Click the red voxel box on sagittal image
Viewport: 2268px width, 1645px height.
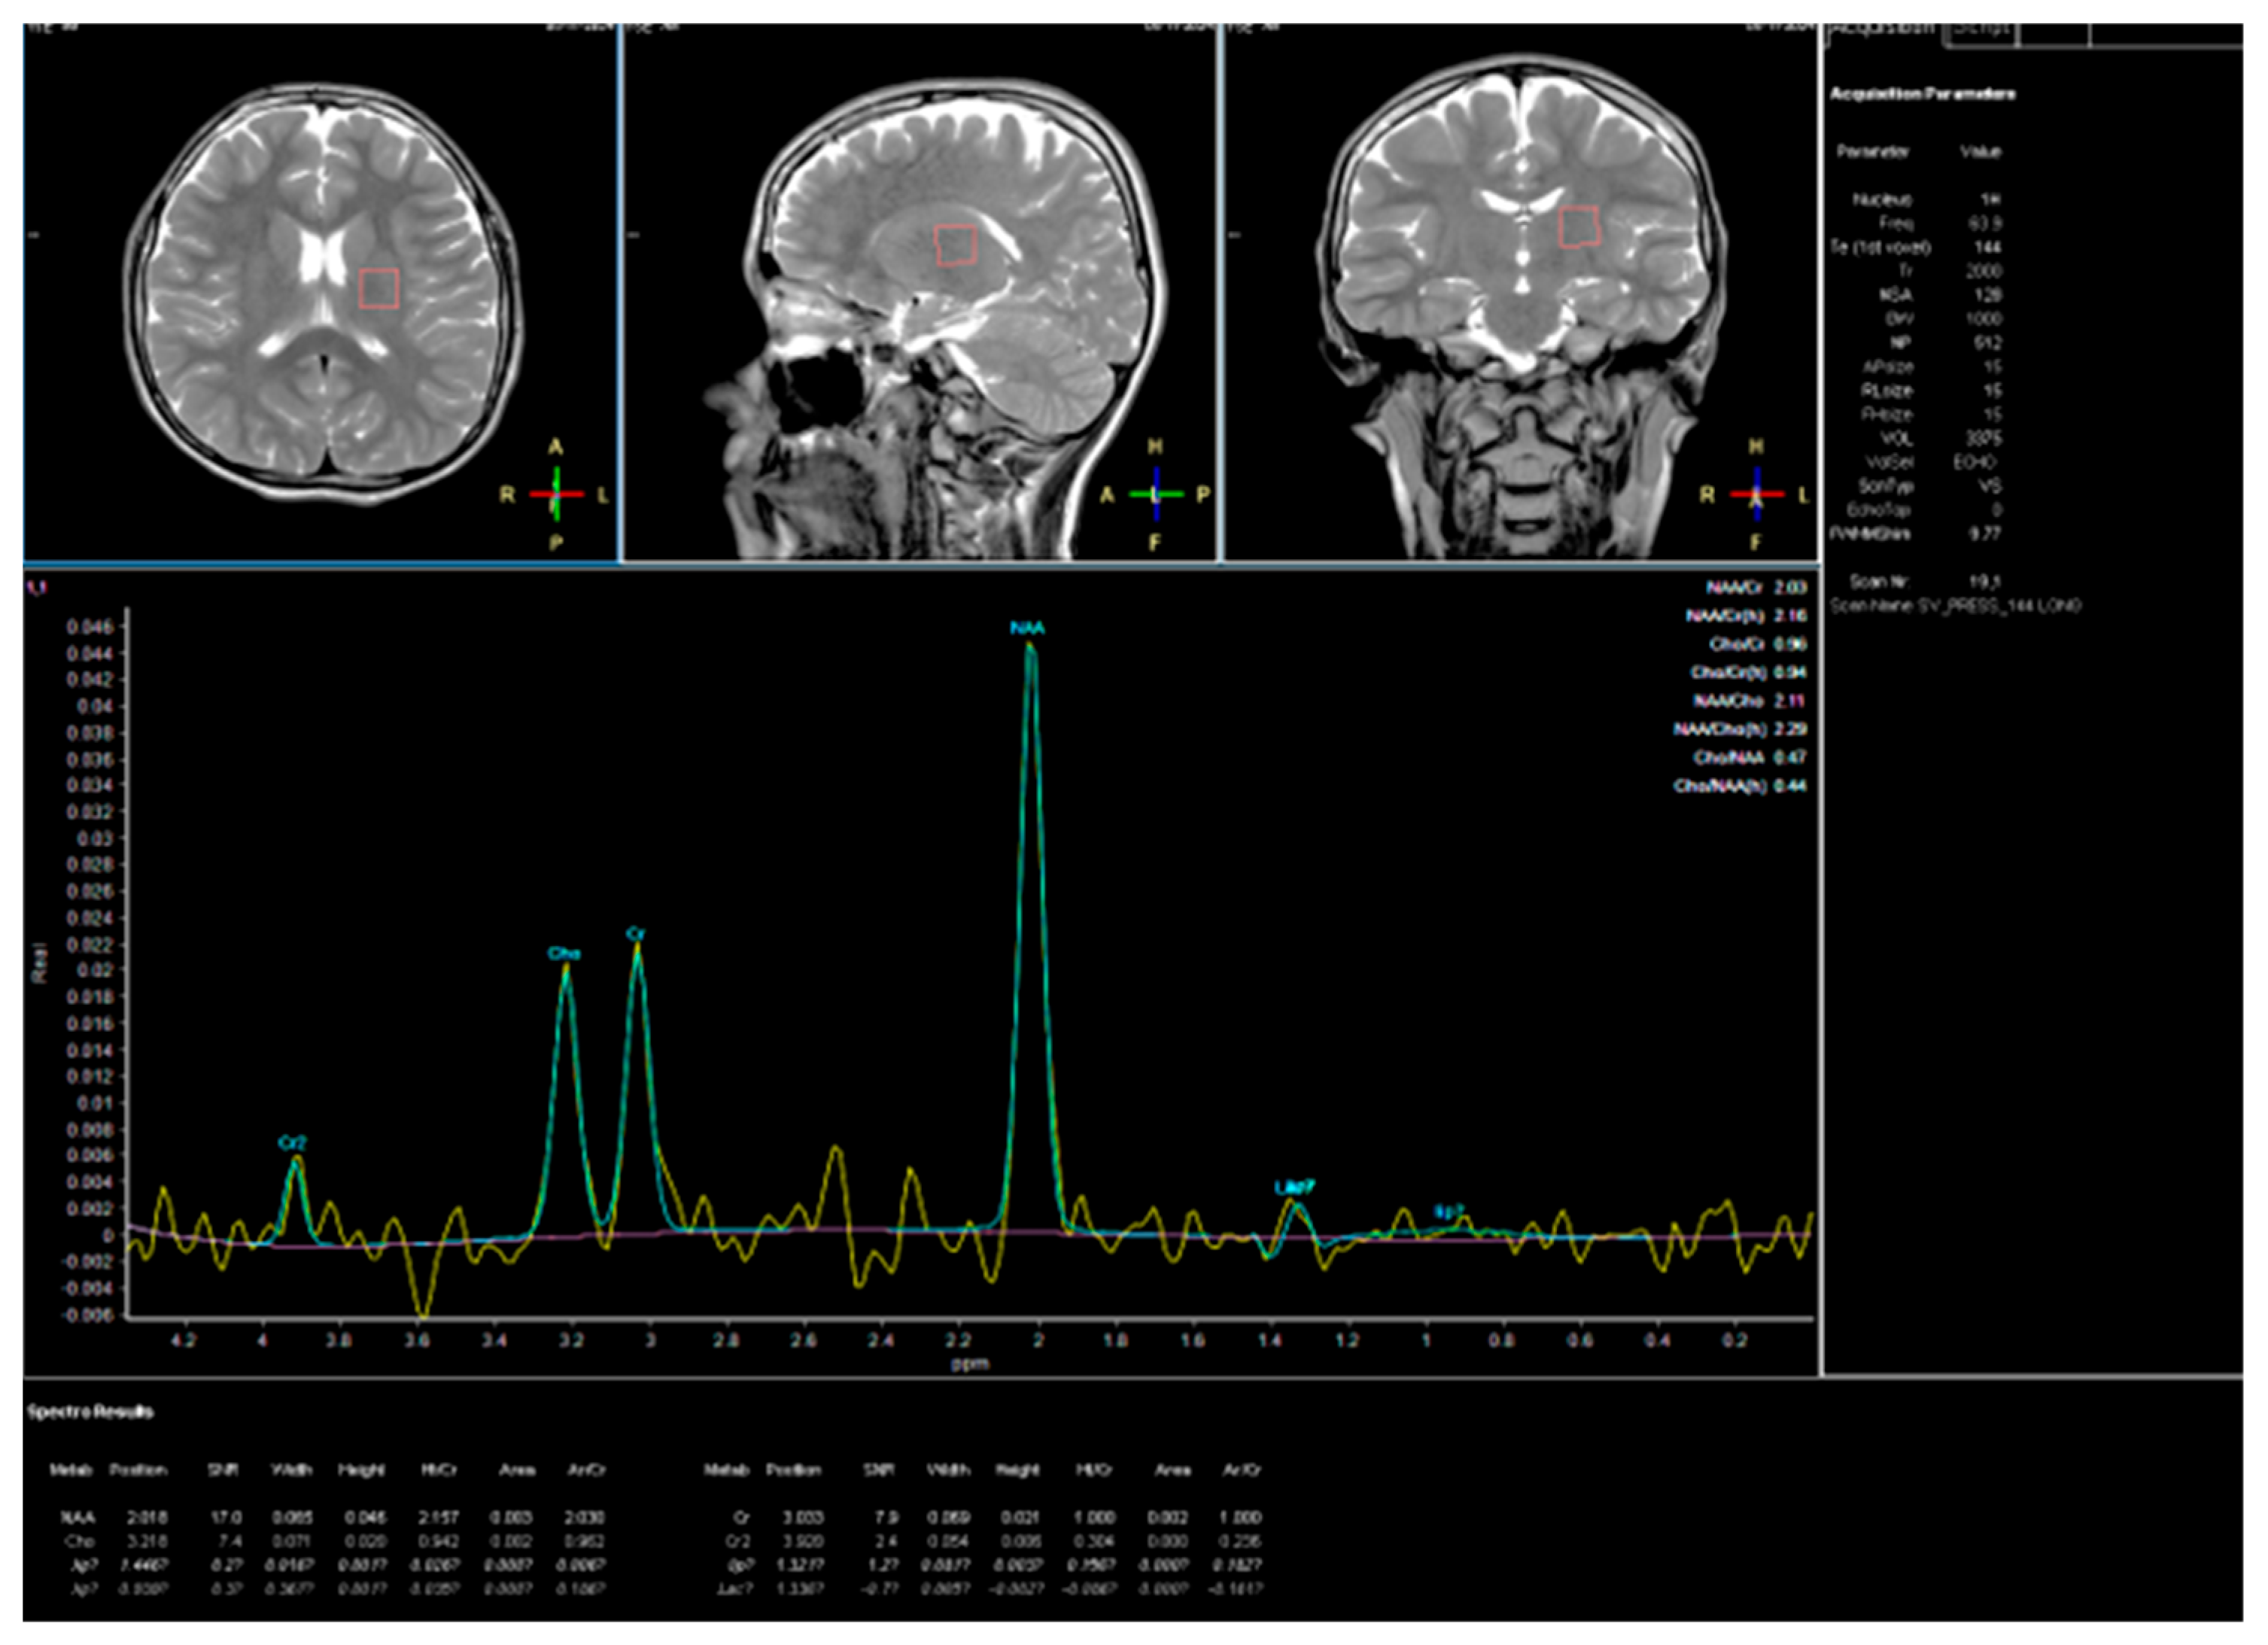point(955,246)
